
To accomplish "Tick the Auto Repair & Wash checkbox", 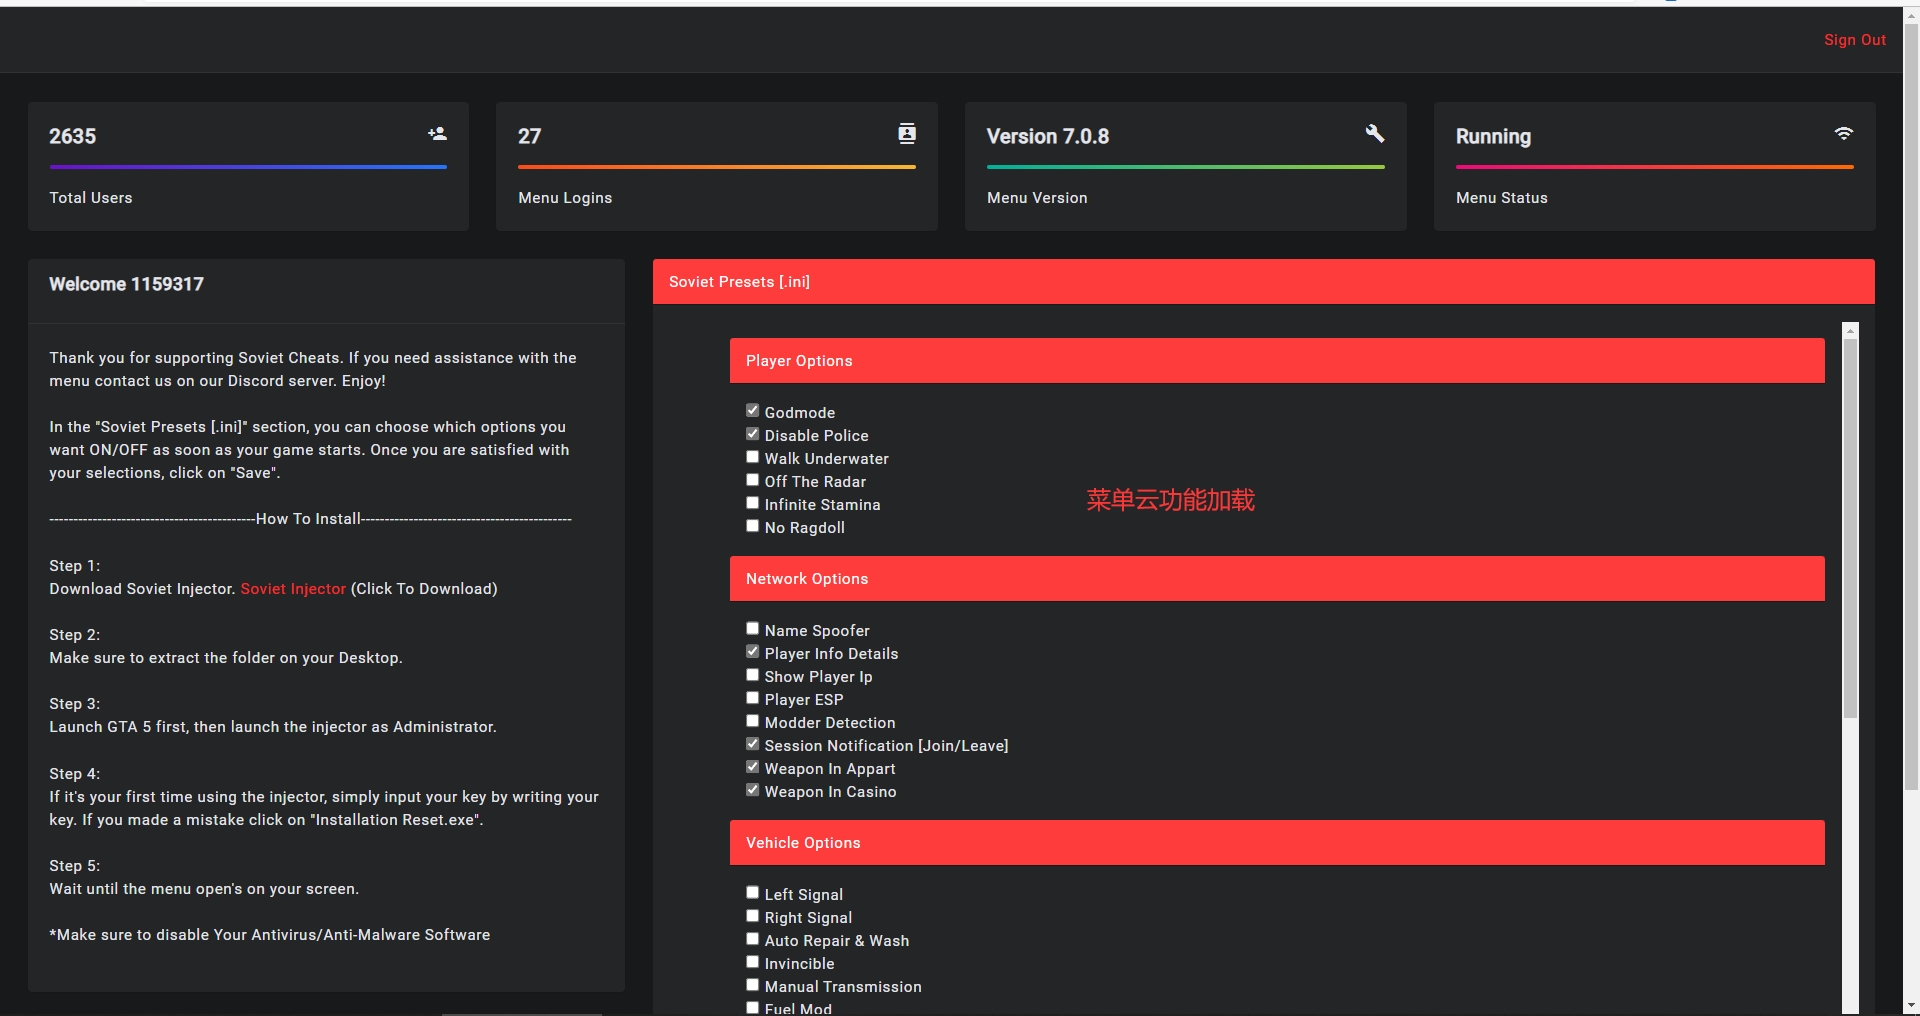I will [x=753, y=939].
